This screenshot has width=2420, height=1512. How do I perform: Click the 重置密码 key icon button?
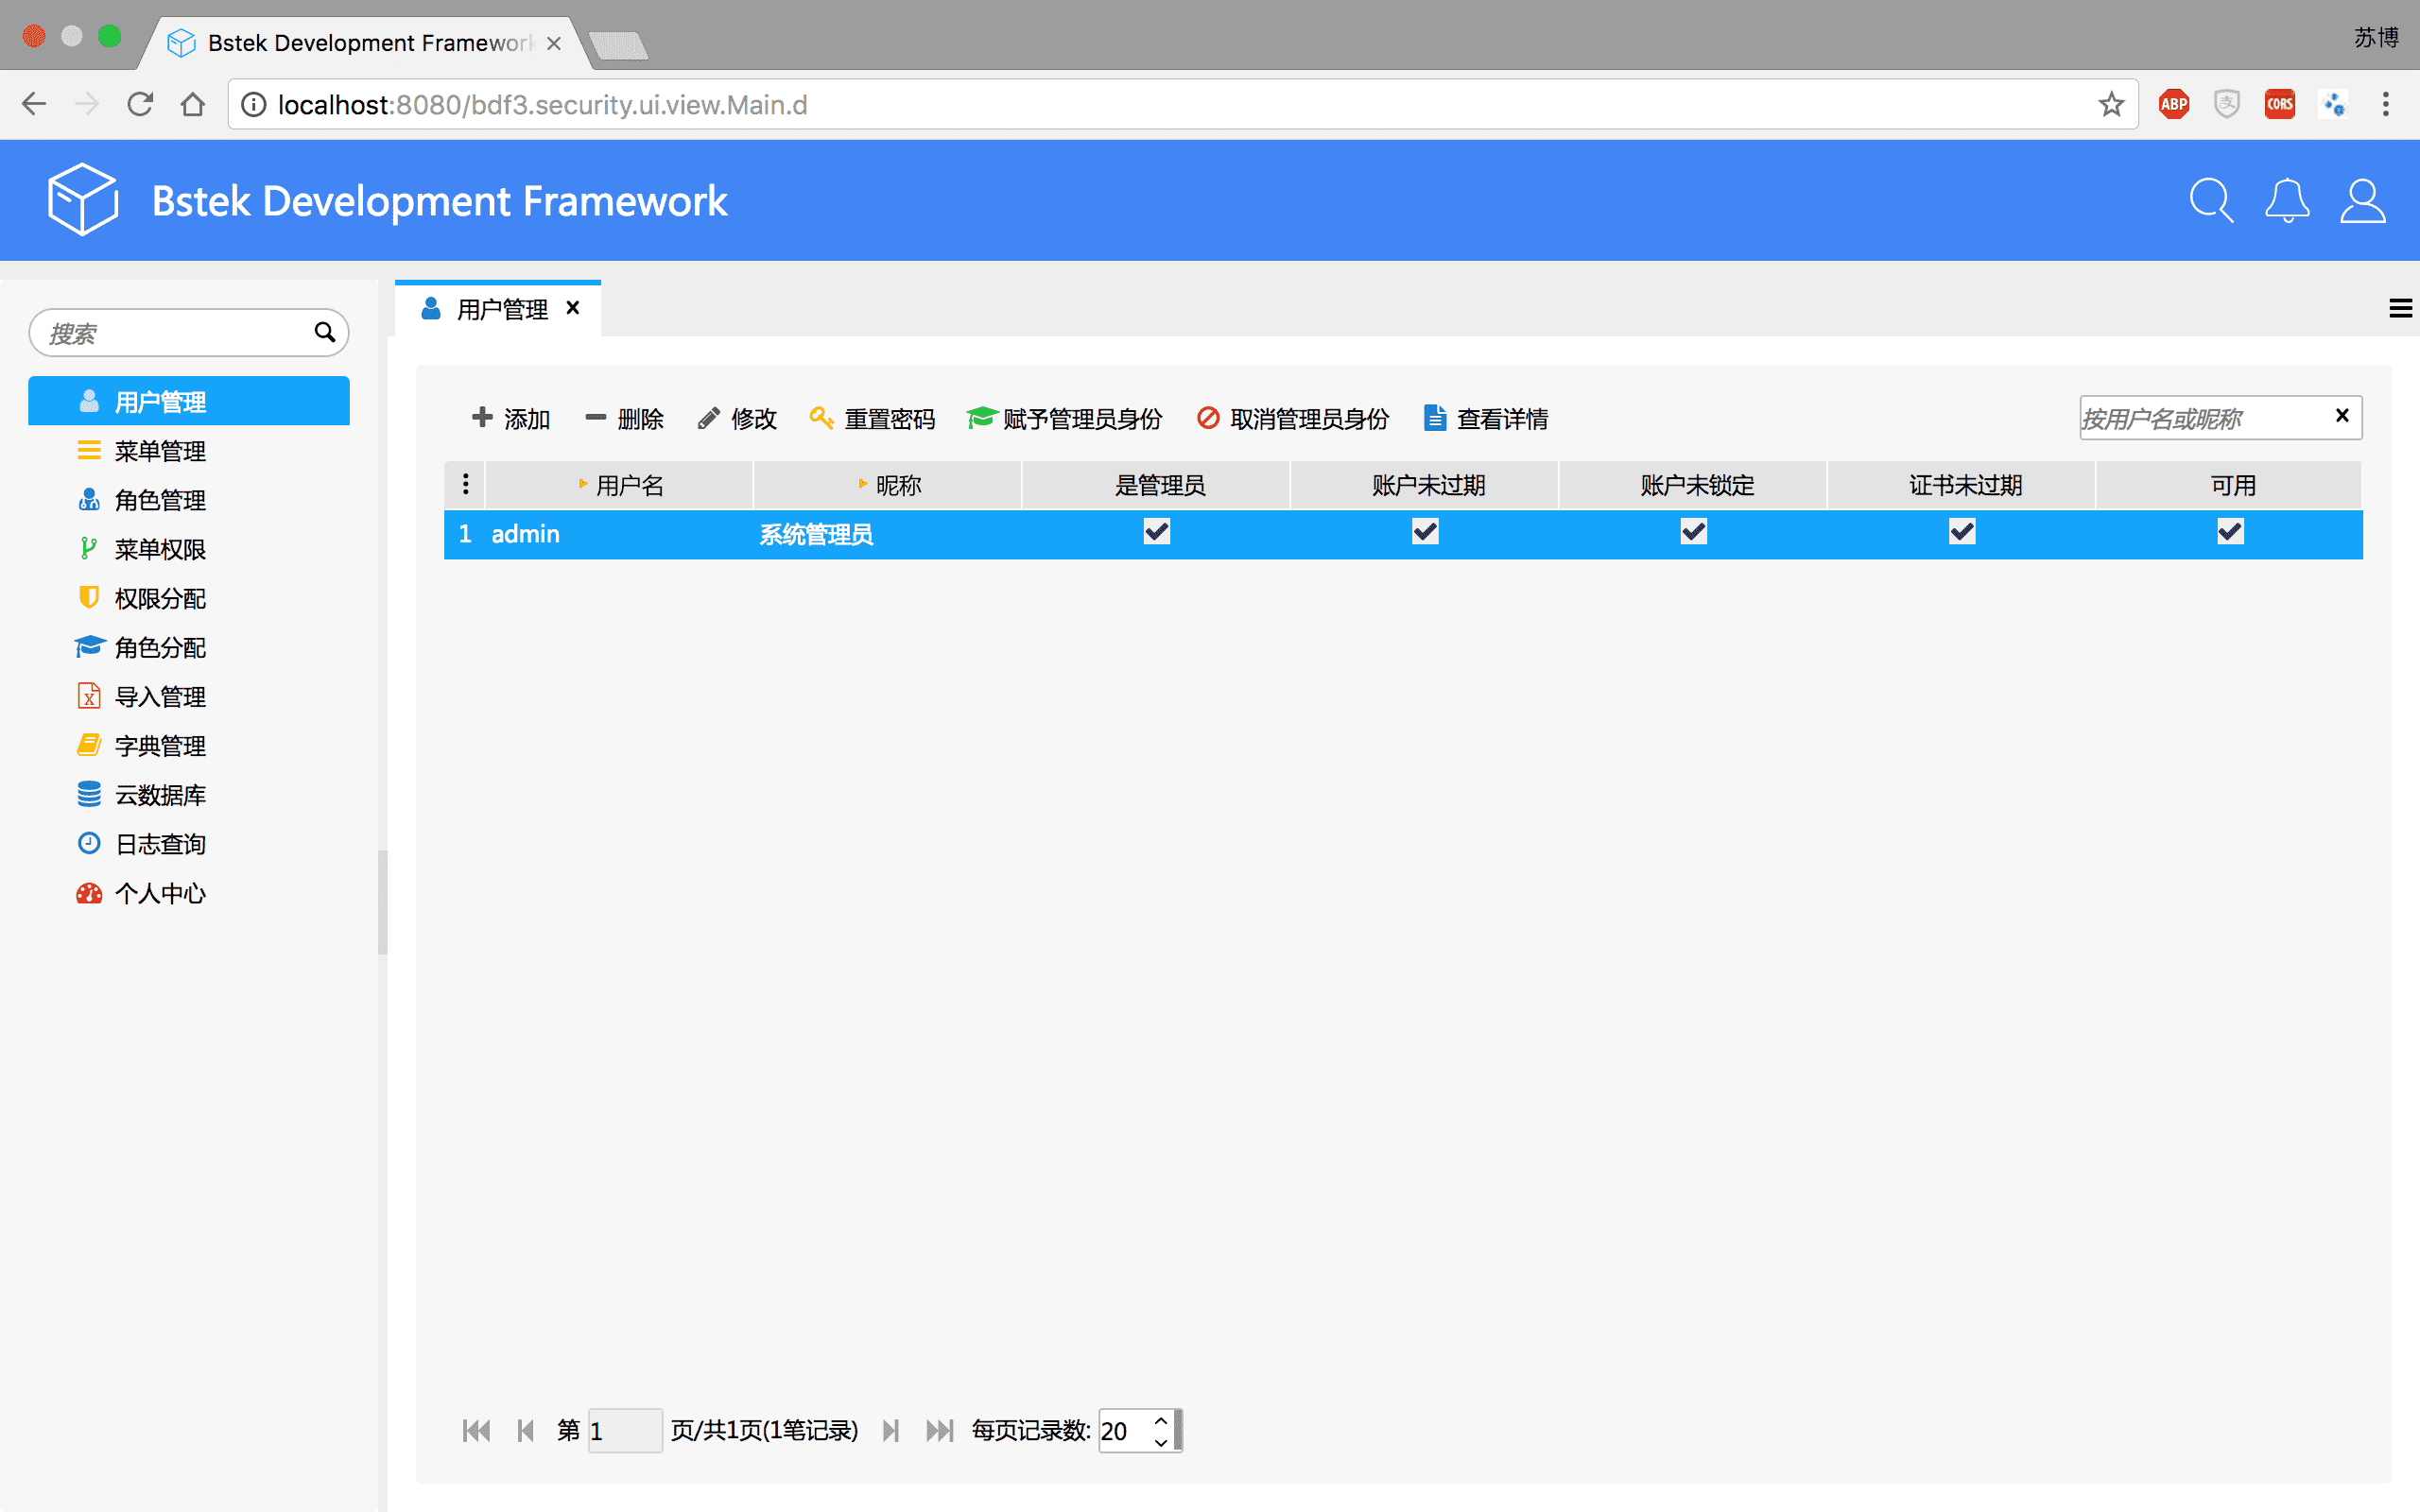pos(872,419)
